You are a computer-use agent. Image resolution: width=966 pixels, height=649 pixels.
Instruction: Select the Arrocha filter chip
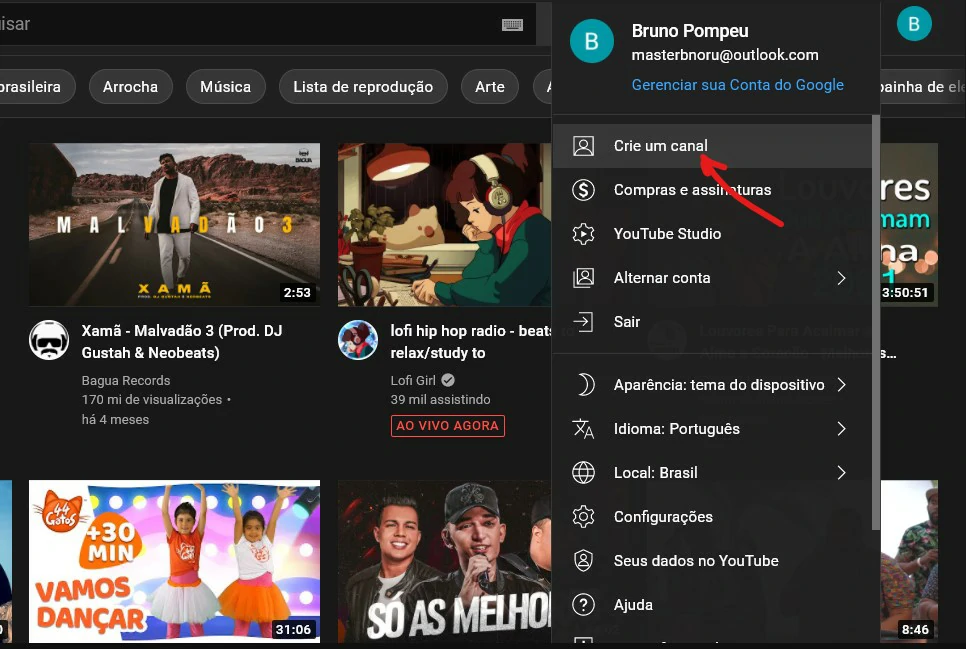coord(131,87)
